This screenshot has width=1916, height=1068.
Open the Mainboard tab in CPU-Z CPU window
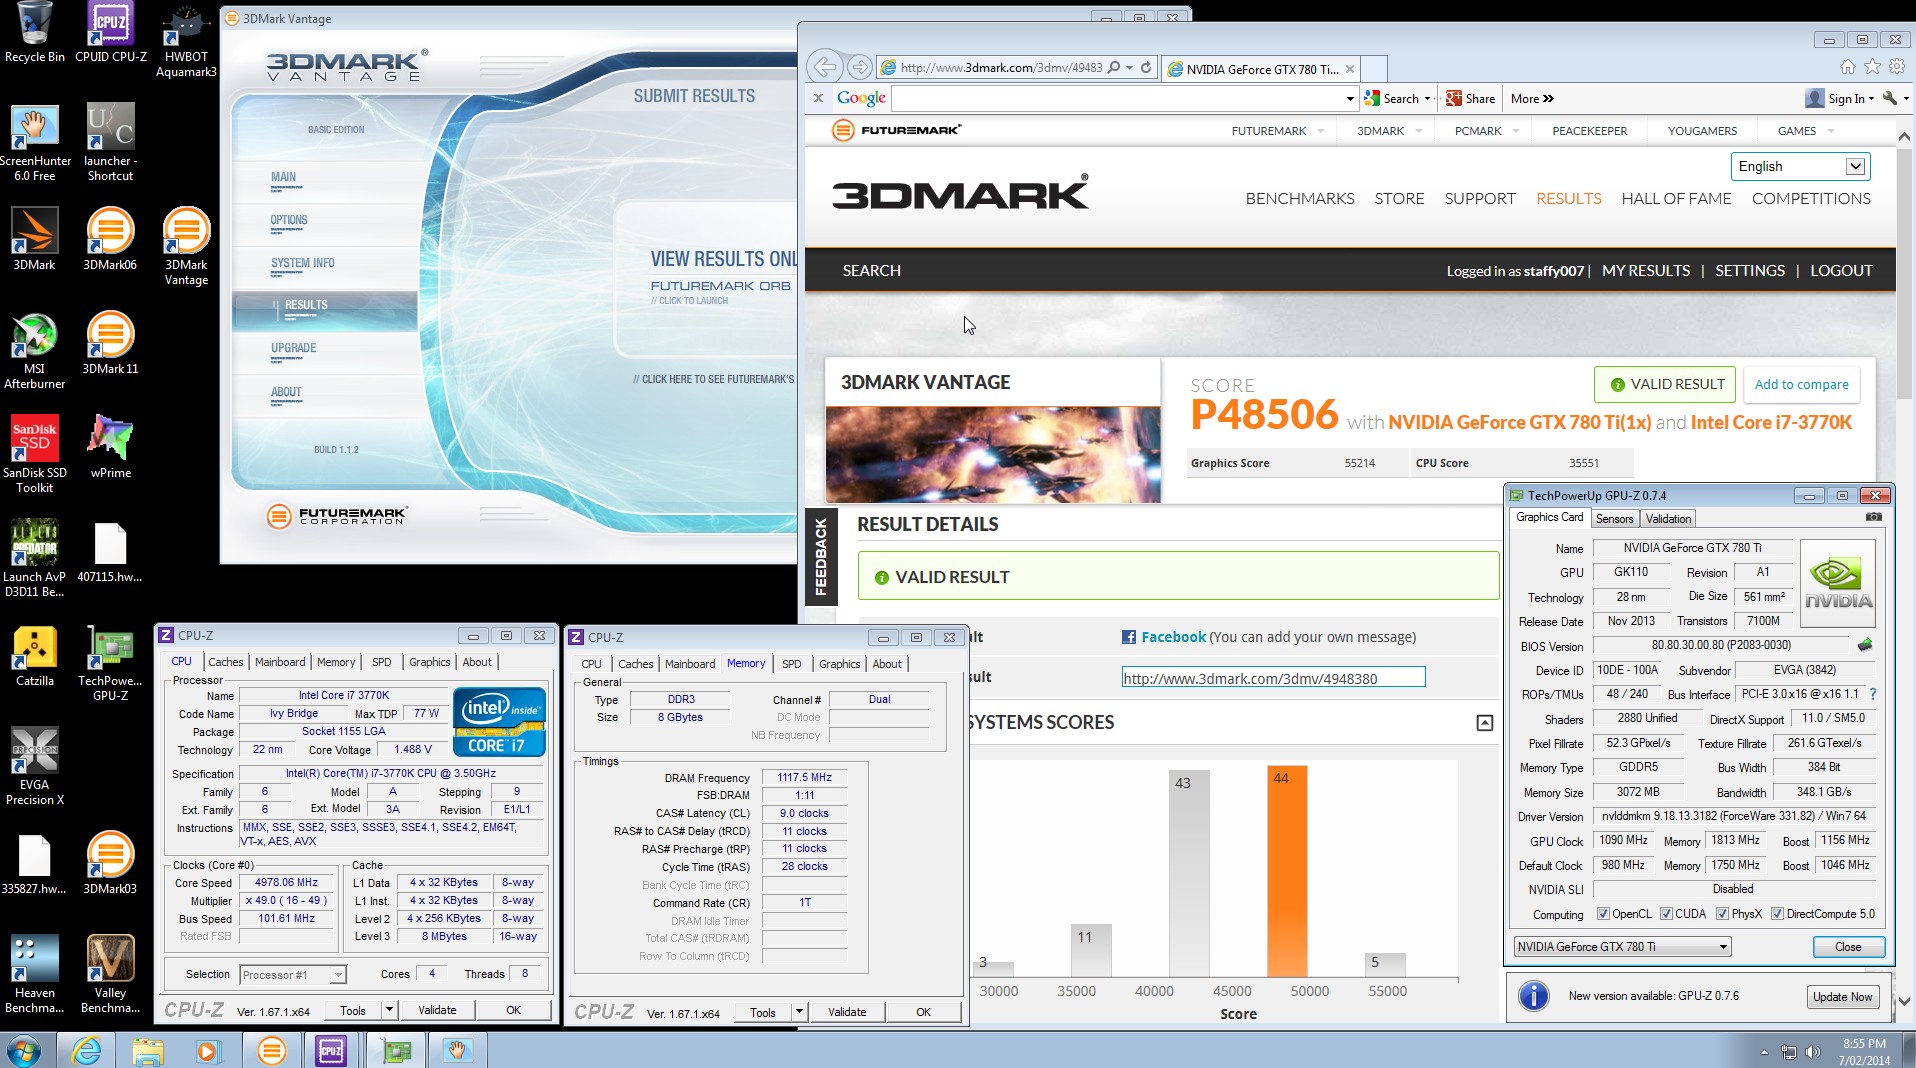pos(280,662)
